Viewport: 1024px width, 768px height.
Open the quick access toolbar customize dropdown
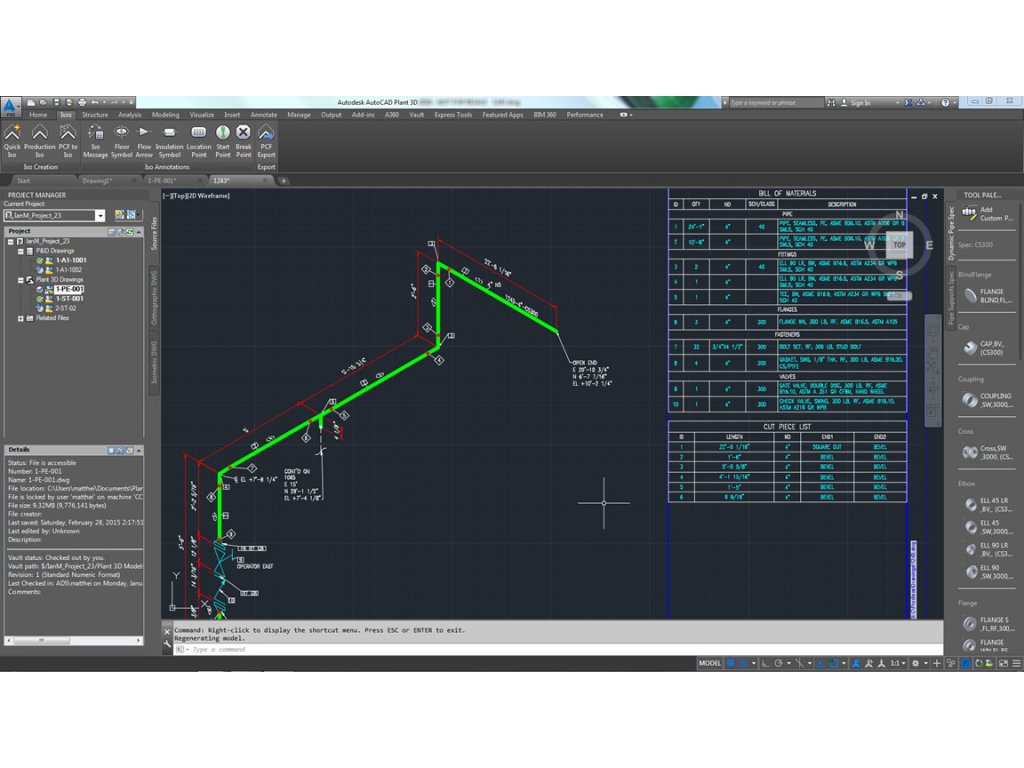point(131,103)
